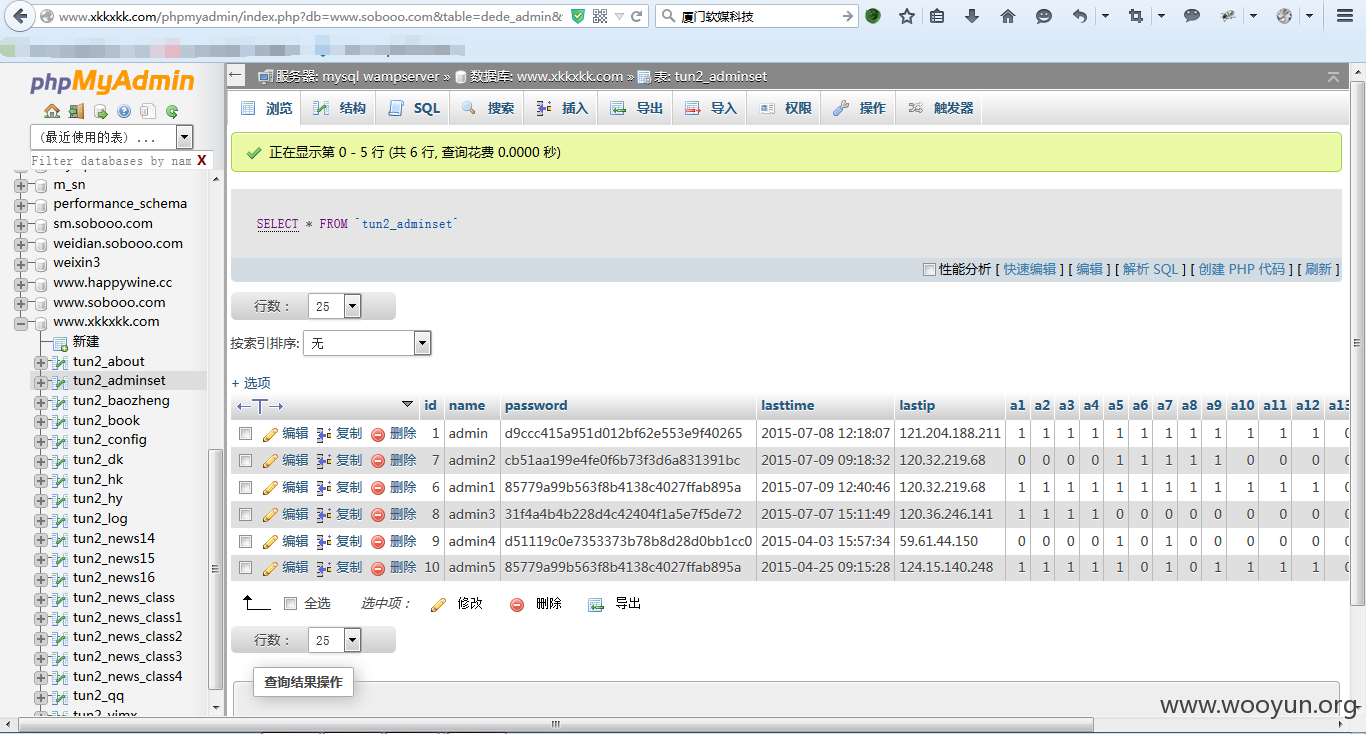Viewport: 1366px width, 734px height.
Task: Open the tun2_log table in the sidebar
Action: pos(100,519)
